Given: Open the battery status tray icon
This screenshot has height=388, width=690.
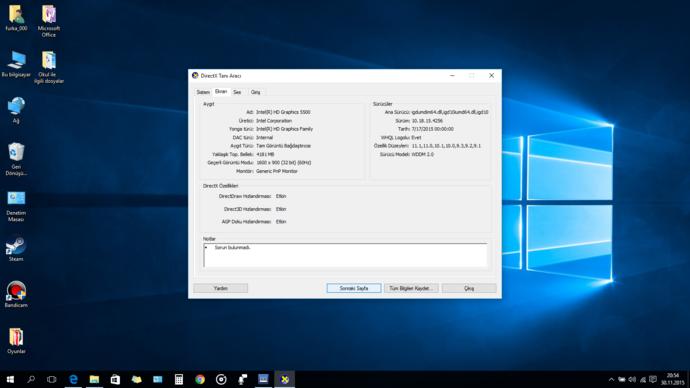Looking at the screenshot, I should pos(622,379).
